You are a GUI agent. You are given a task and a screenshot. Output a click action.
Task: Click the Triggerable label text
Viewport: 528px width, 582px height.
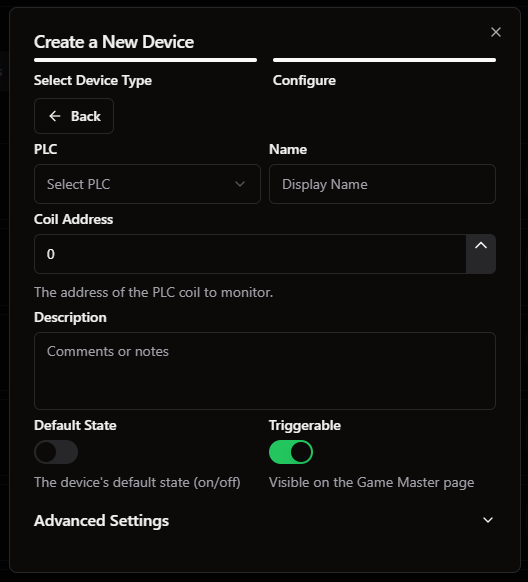tap(305, 425)
